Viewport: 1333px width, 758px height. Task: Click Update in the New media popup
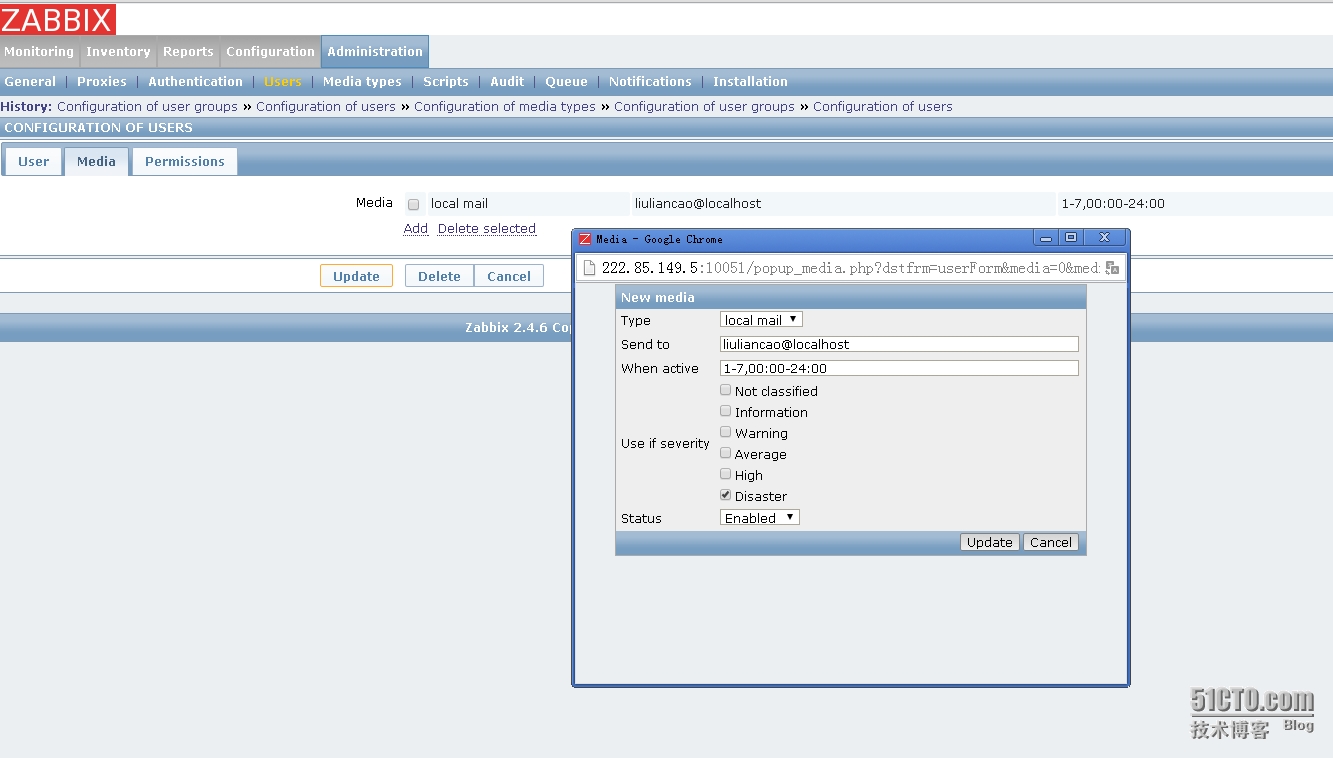click(990, 542)
